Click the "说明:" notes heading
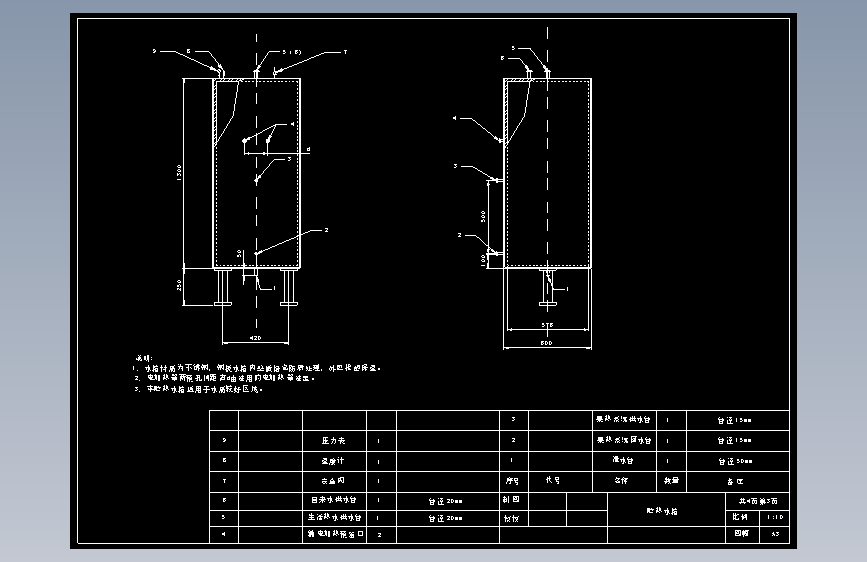Screen dimensions: 867x562 coord(144,358)
